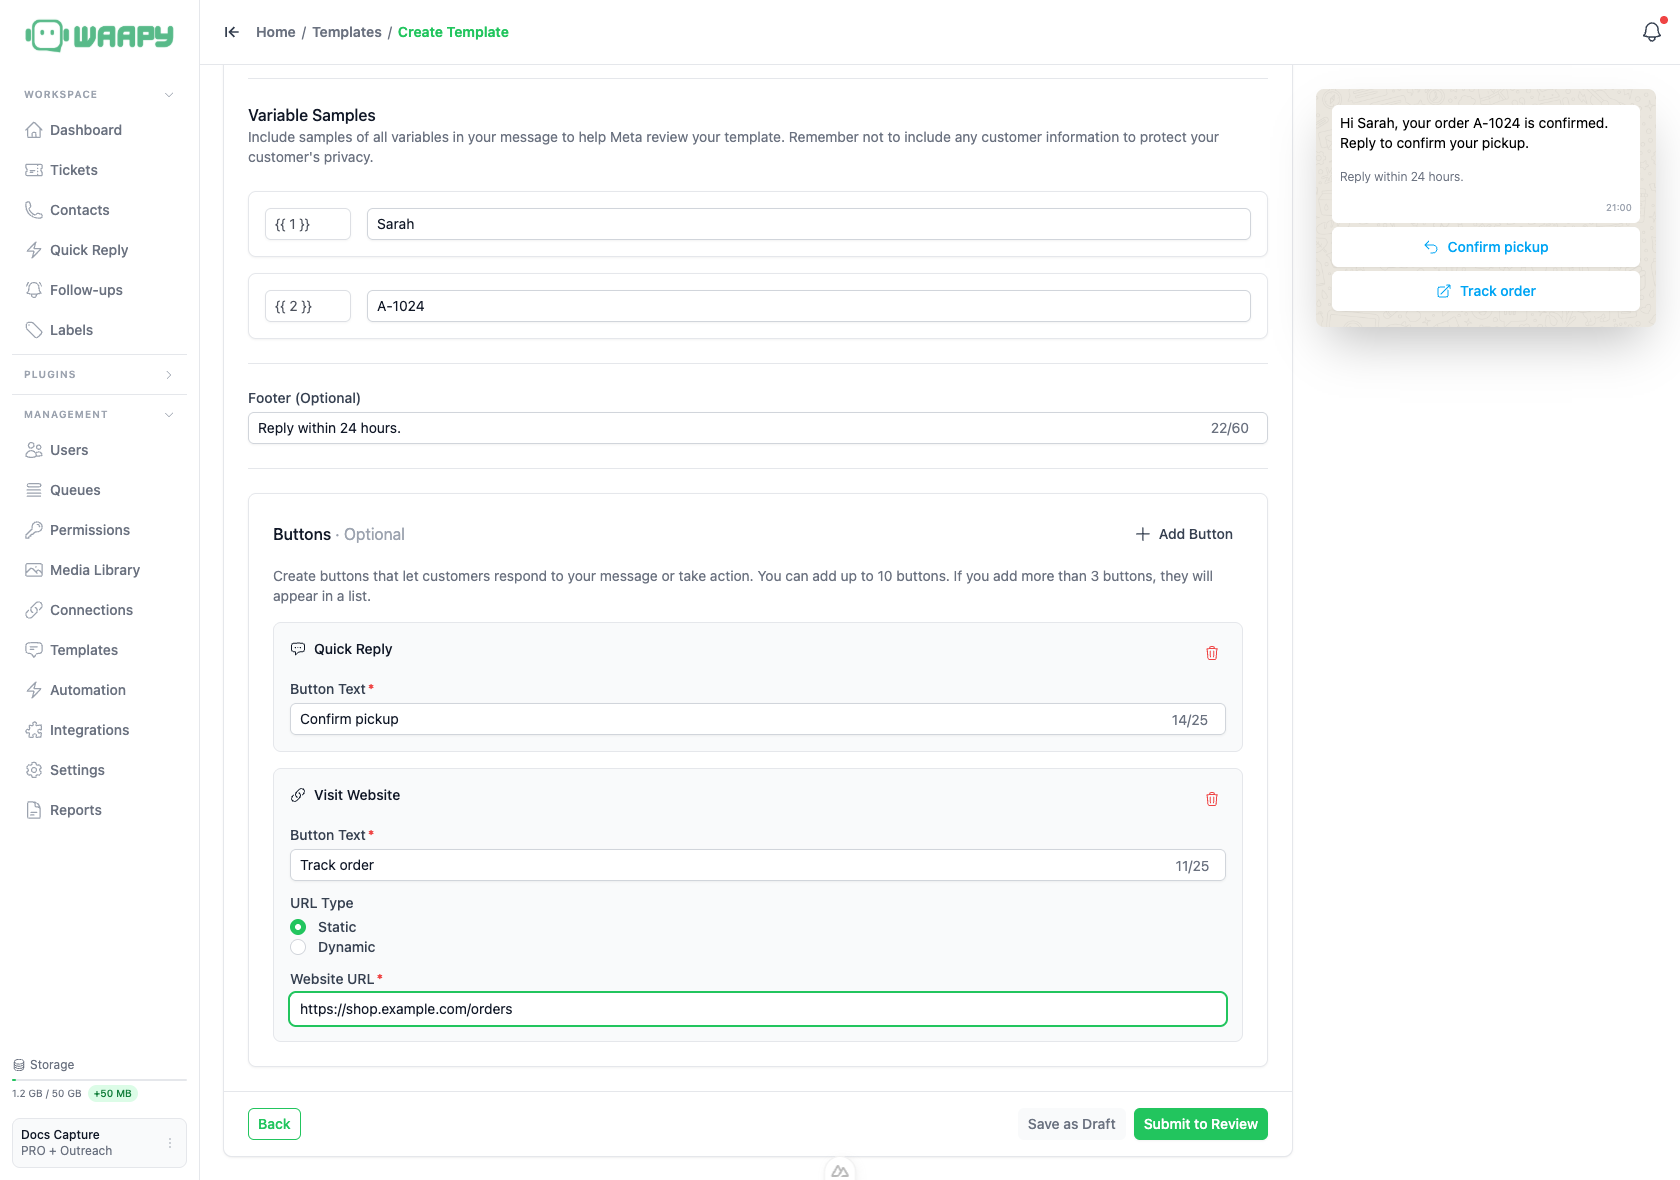This screenshot has width=1680, height=1180.
Task: Click the Create Template breadcrumb
Action: [453, 32]
